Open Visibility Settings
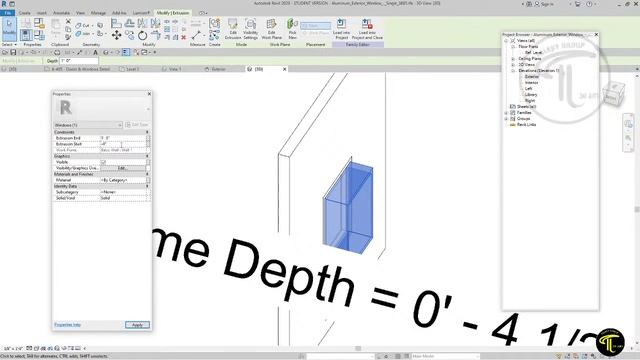This screenshot has height=360, width=640. pos(251,29)
